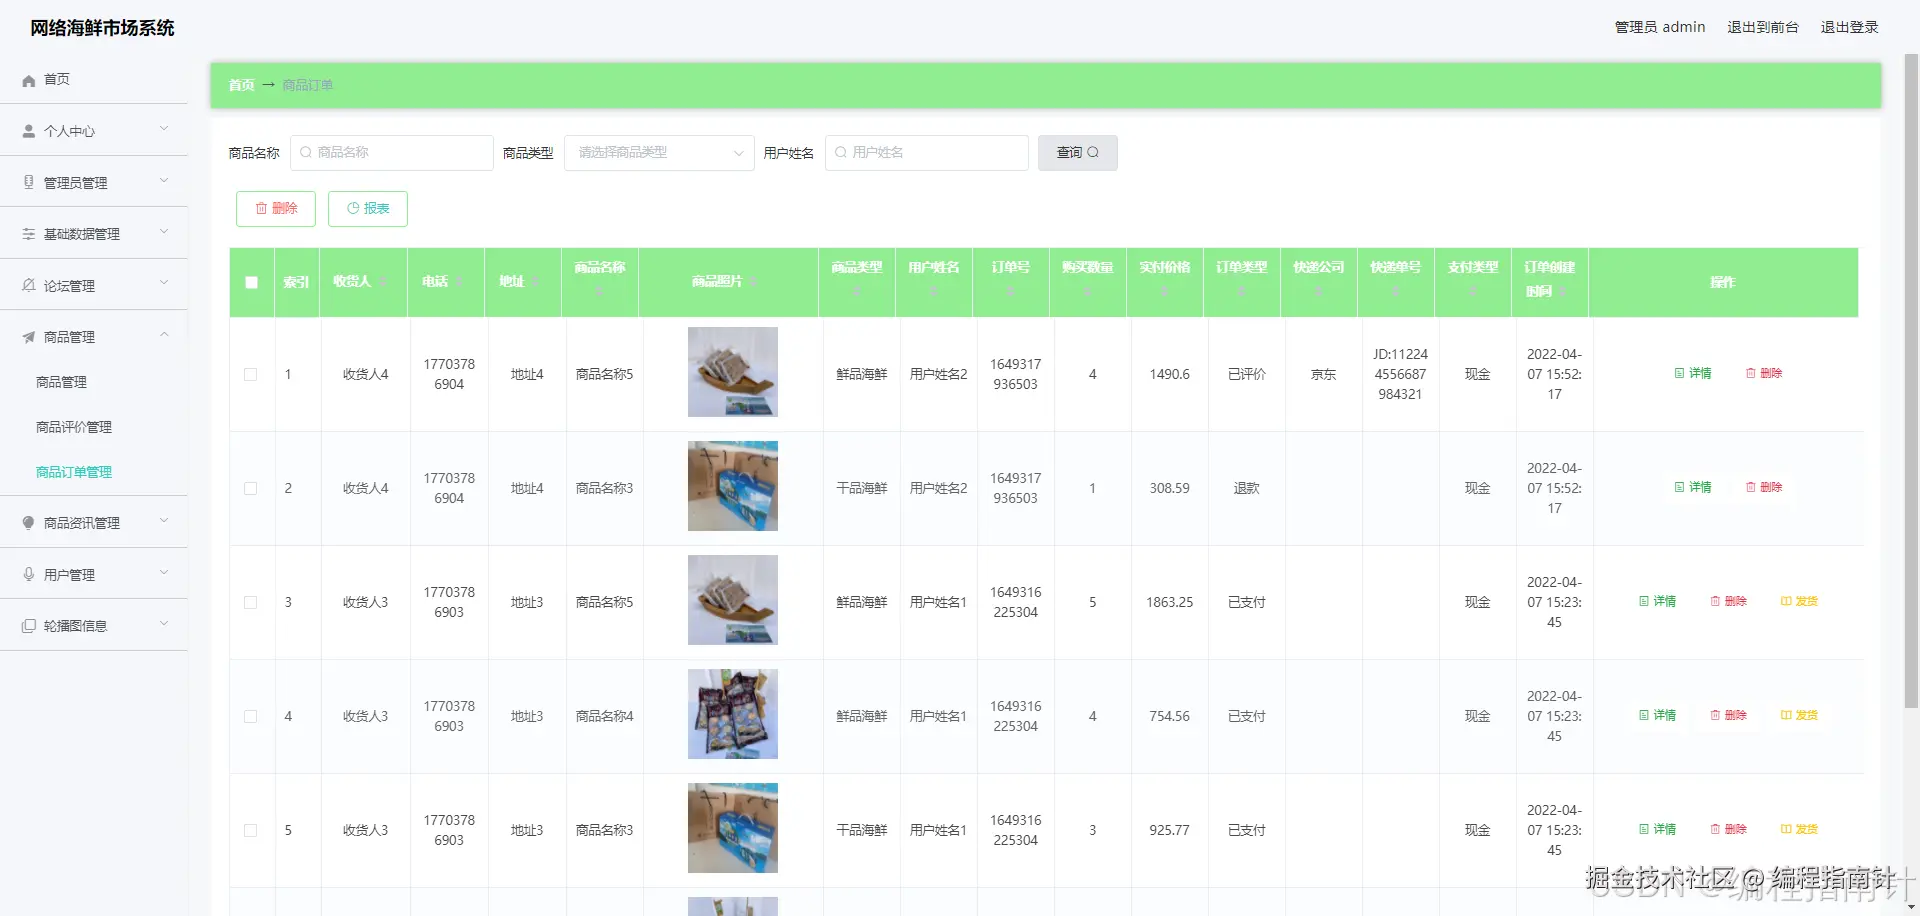Open the 商品管理 submenu item
Viewport: 1920px width, 916px height.
[61, 382]
